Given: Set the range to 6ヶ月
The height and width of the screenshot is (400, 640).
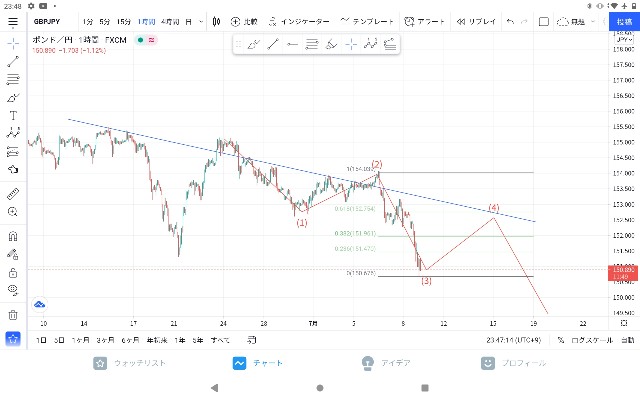Looking at the screenshot, I should (130, 340).
